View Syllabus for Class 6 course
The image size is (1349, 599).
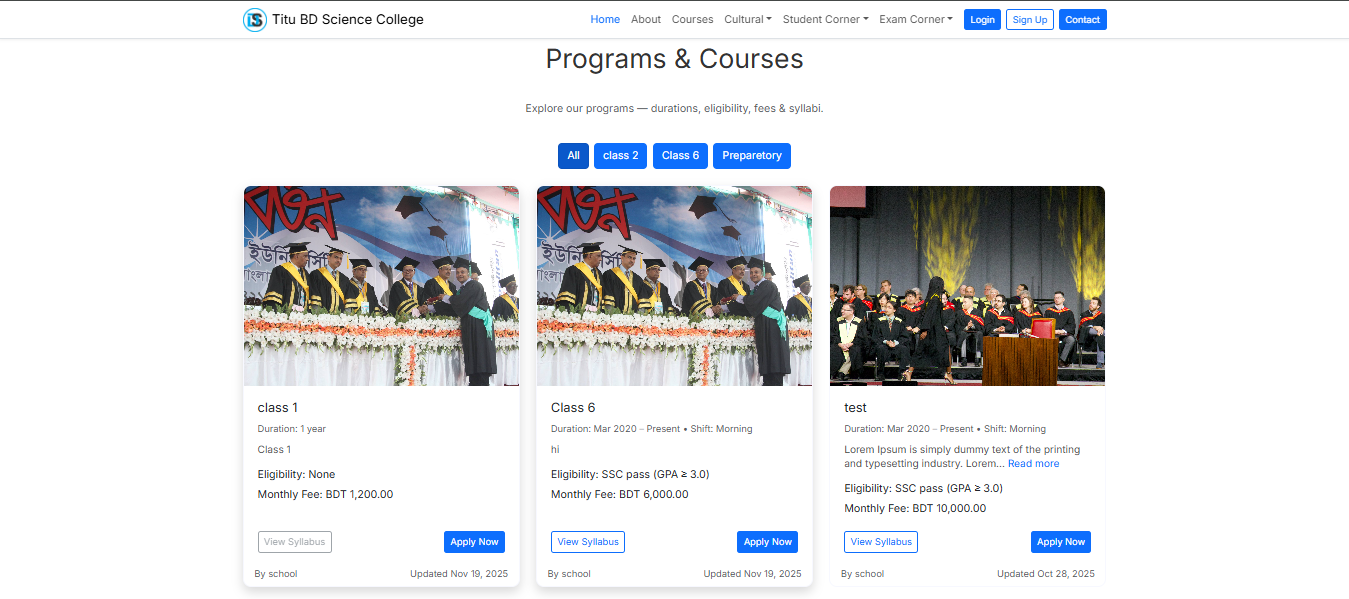tap(588, 542)
